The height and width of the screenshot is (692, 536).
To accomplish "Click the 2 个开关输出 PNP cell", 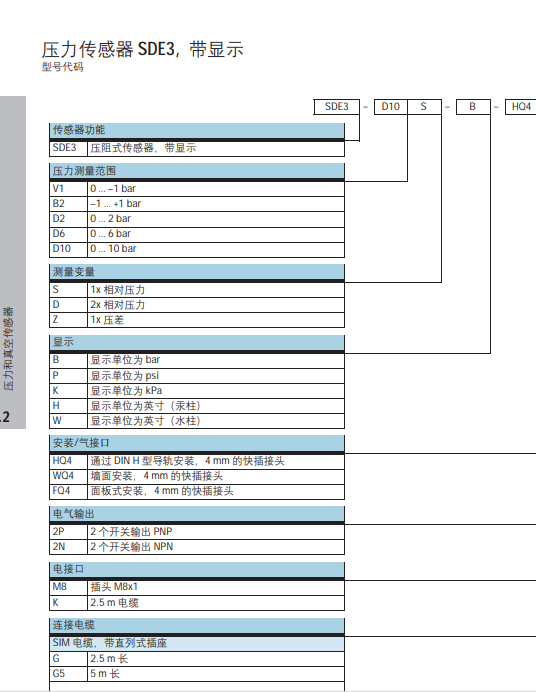I will click(216, 532).
